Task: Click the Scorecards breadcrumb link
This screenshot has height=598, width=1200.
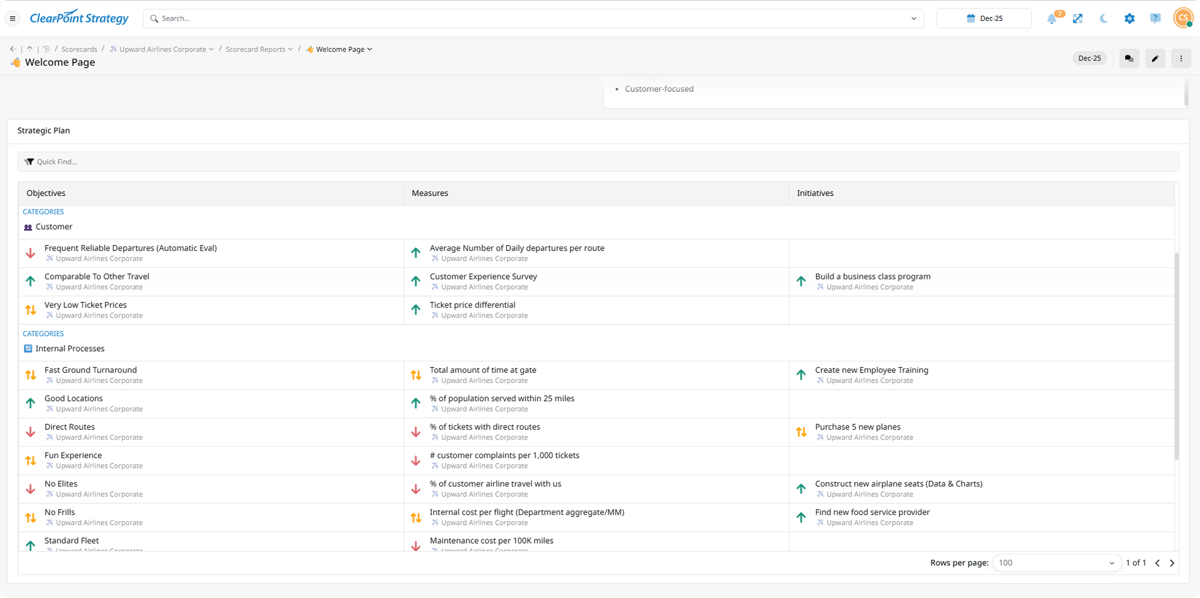Action: [x=79, y=49]
